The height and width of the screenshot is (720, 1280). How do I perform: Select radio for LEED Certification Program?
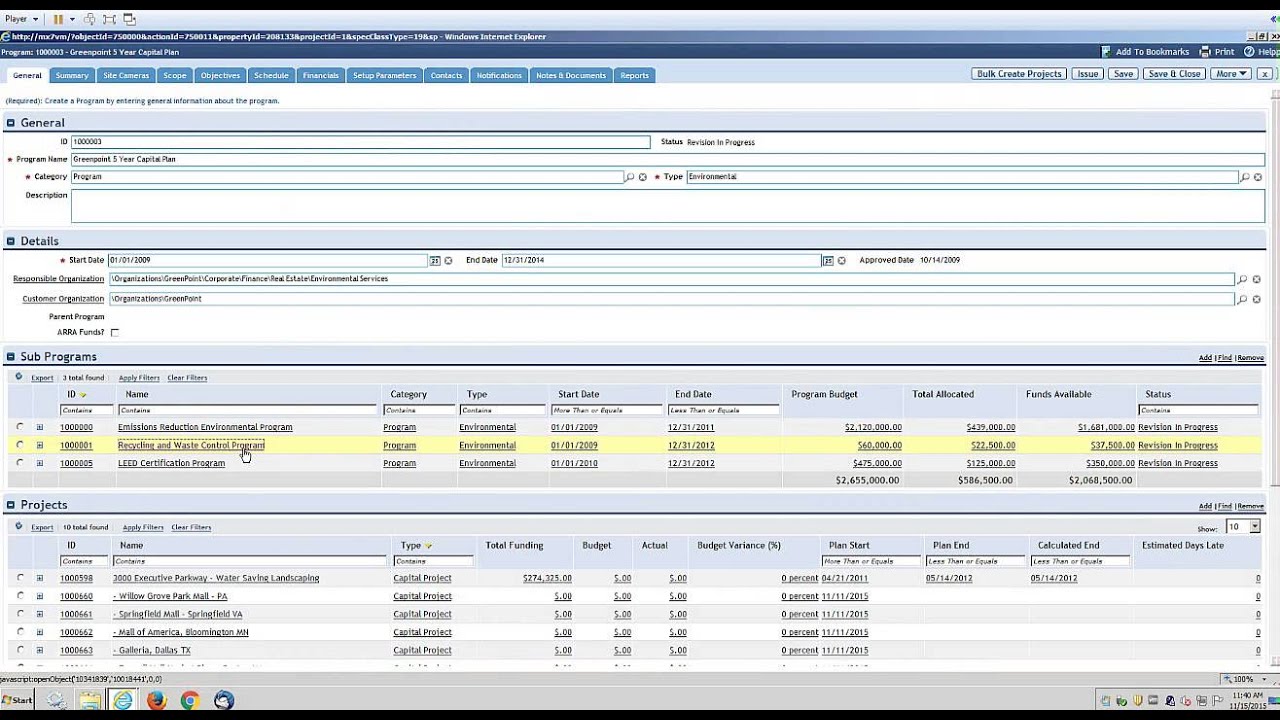click(x=20, y=463)
